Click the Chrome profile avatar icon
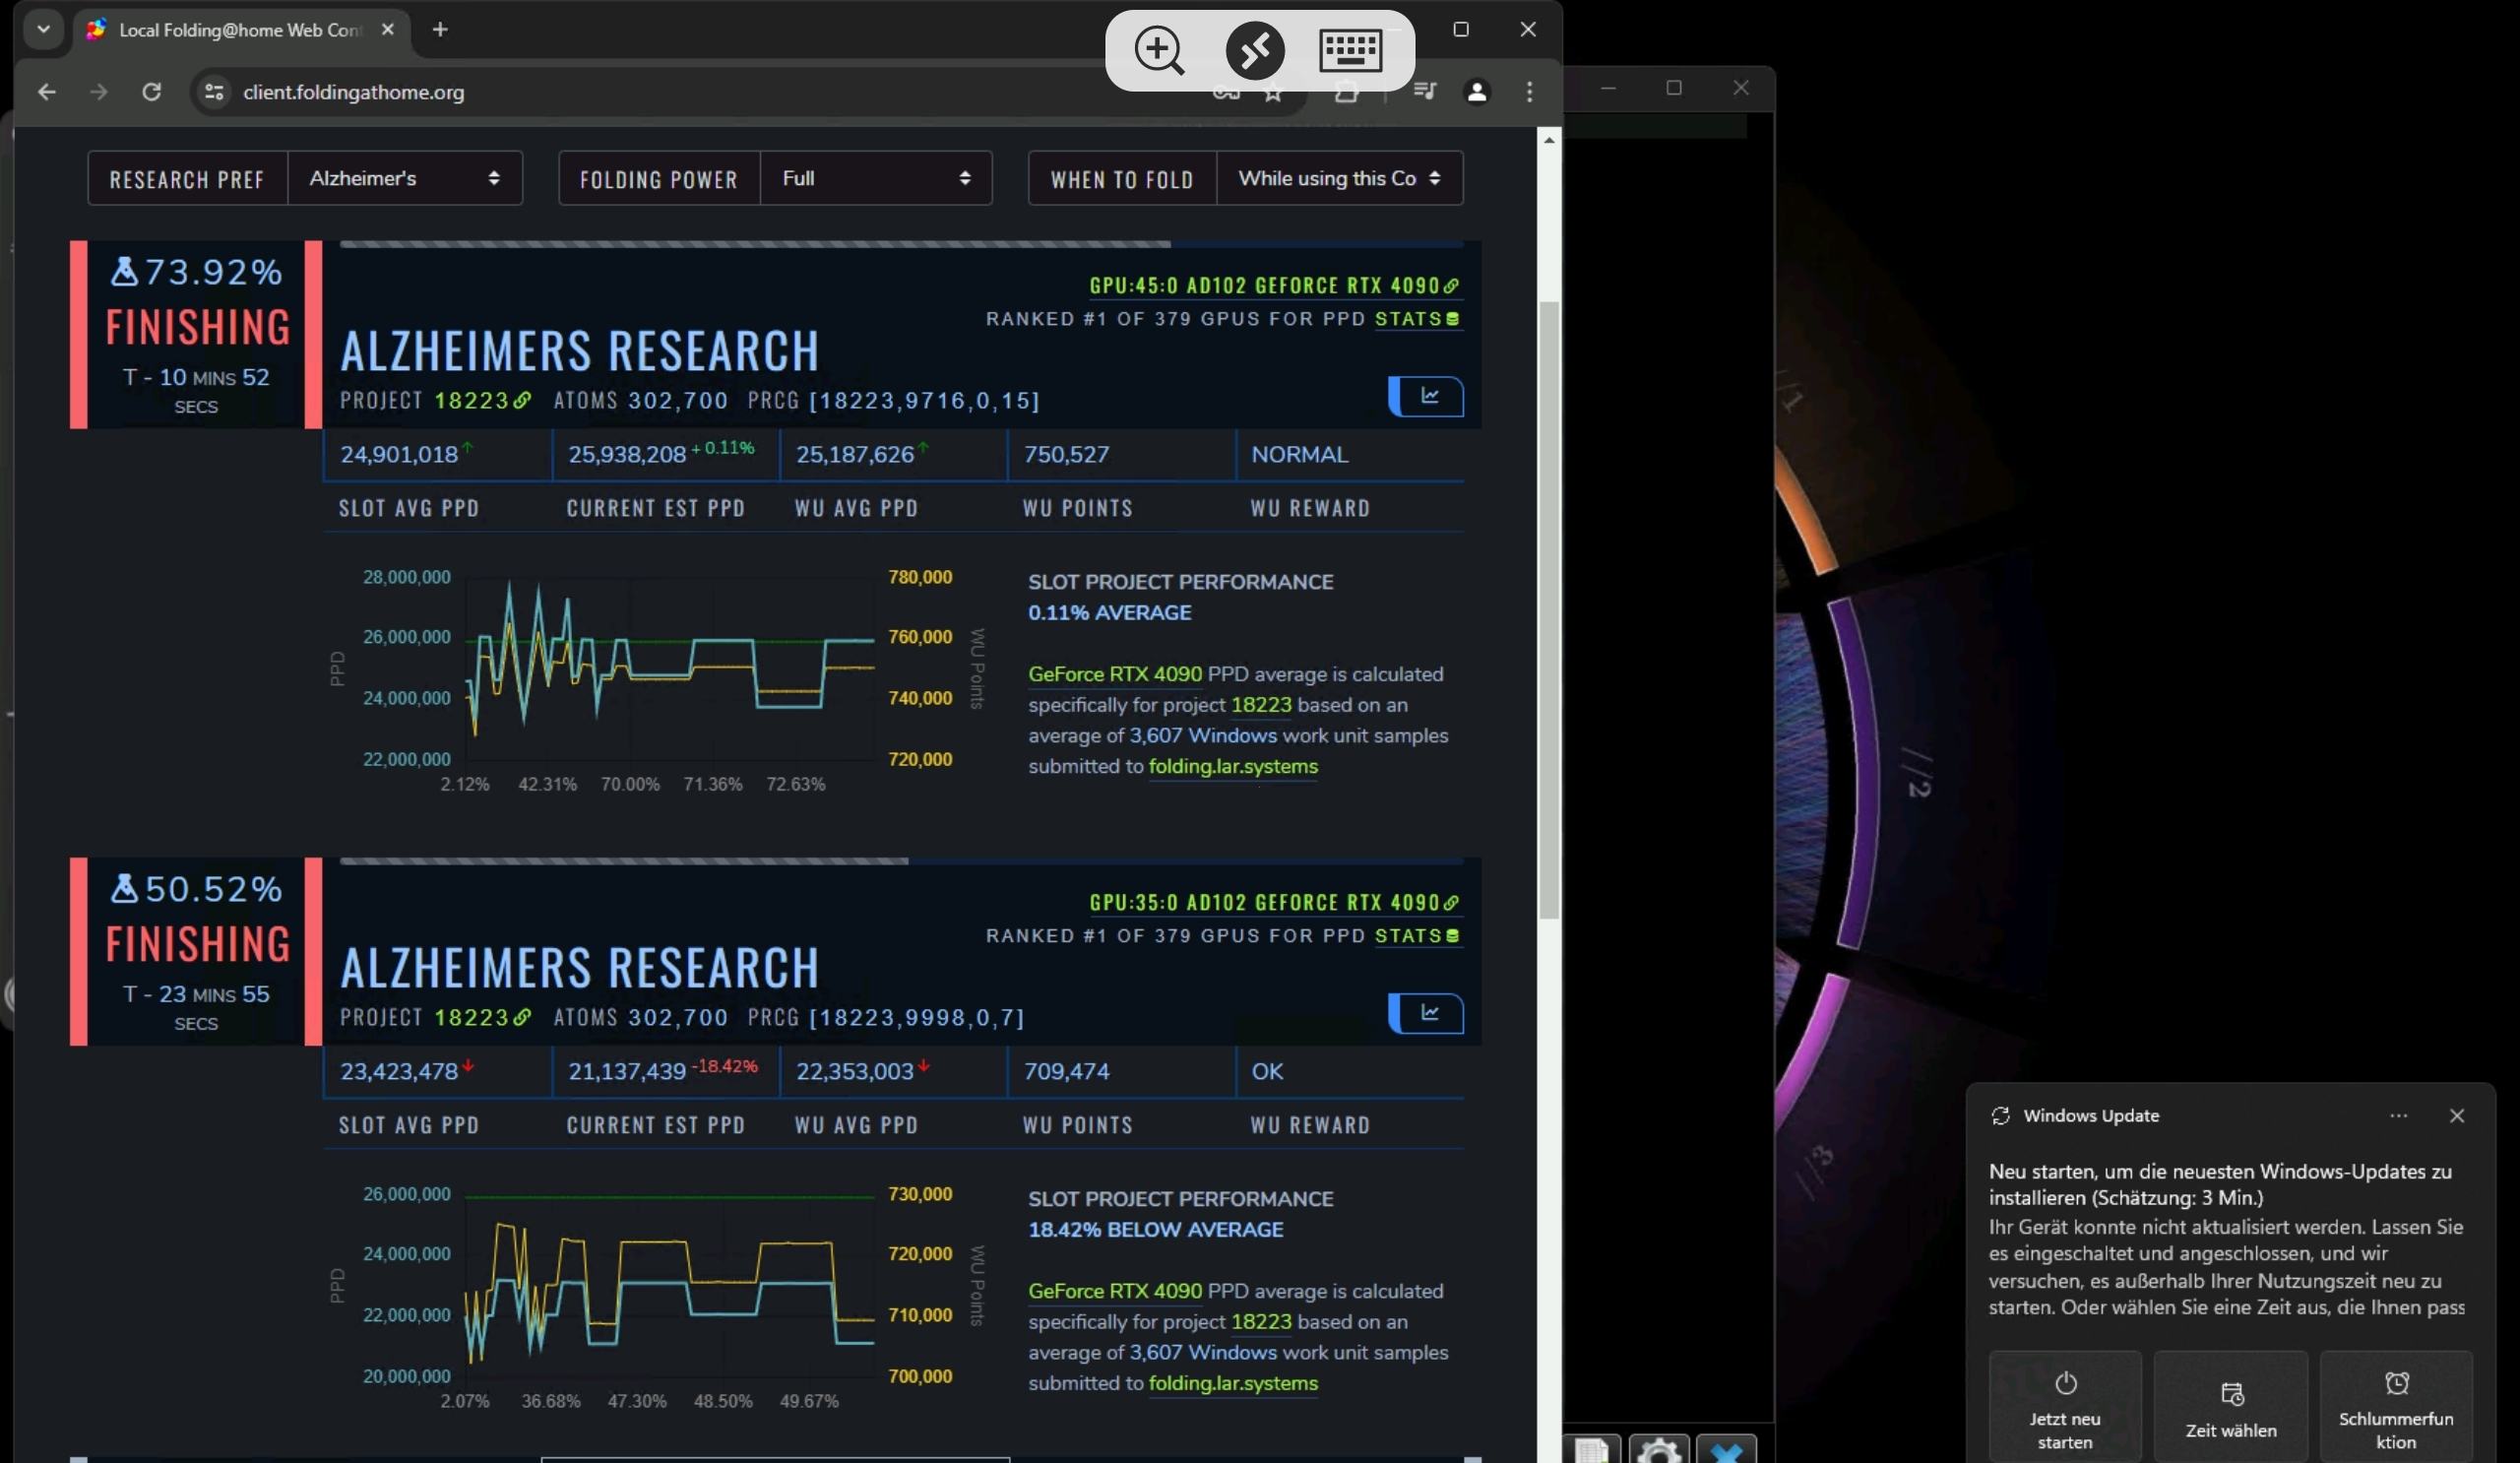Screen dimensions: 2520x1463 1476,92
